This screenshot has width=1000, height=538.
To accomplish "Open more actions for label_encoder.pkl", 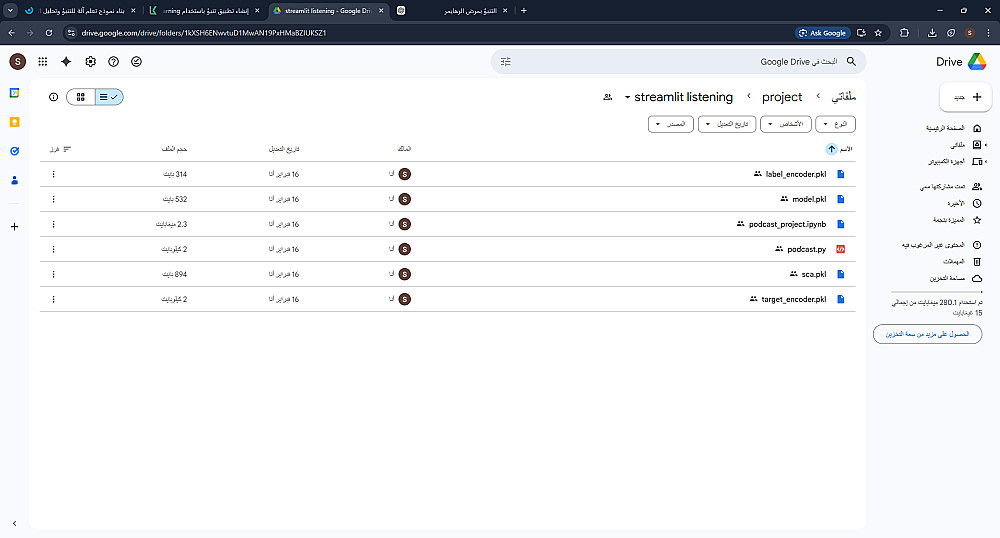I will click(54, 174).
